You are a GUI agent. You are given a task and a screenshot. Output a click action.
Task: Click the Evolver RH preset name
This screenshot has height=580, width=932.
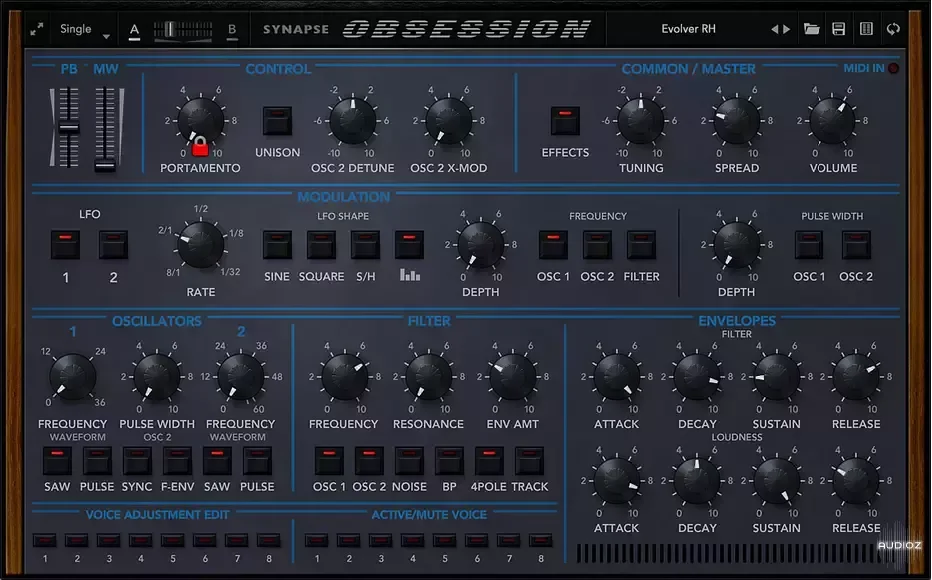coord(688,29)
